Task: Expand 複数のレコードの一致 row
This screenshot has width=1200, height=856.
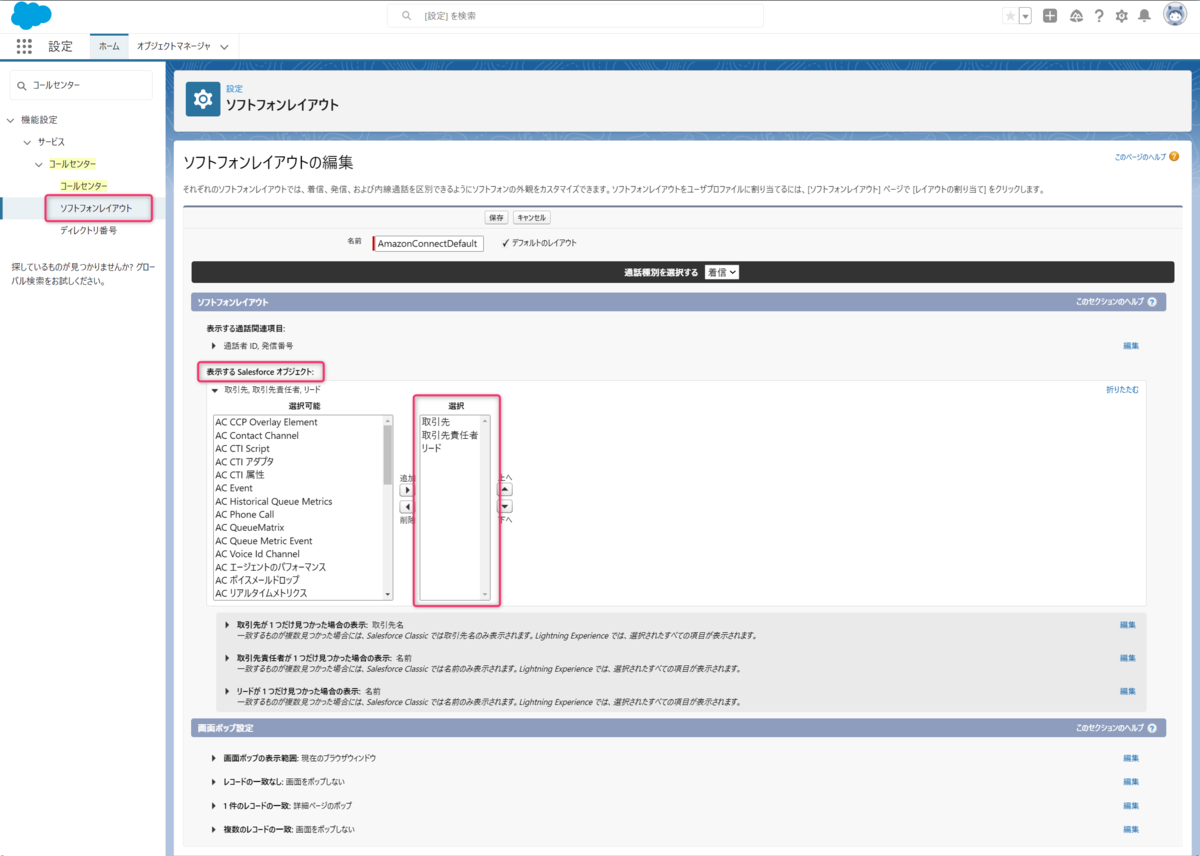Action: [213, 829]
